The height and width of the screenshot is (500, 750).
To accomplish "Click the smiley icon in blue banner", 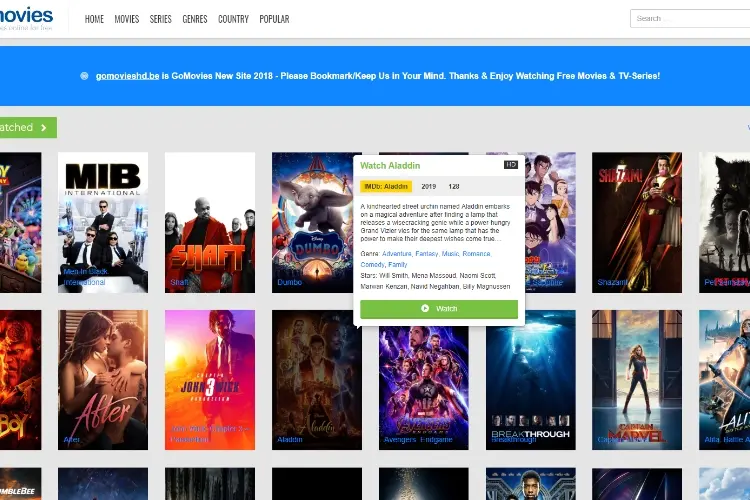I will pyautogui.click(x=84, y=76).
